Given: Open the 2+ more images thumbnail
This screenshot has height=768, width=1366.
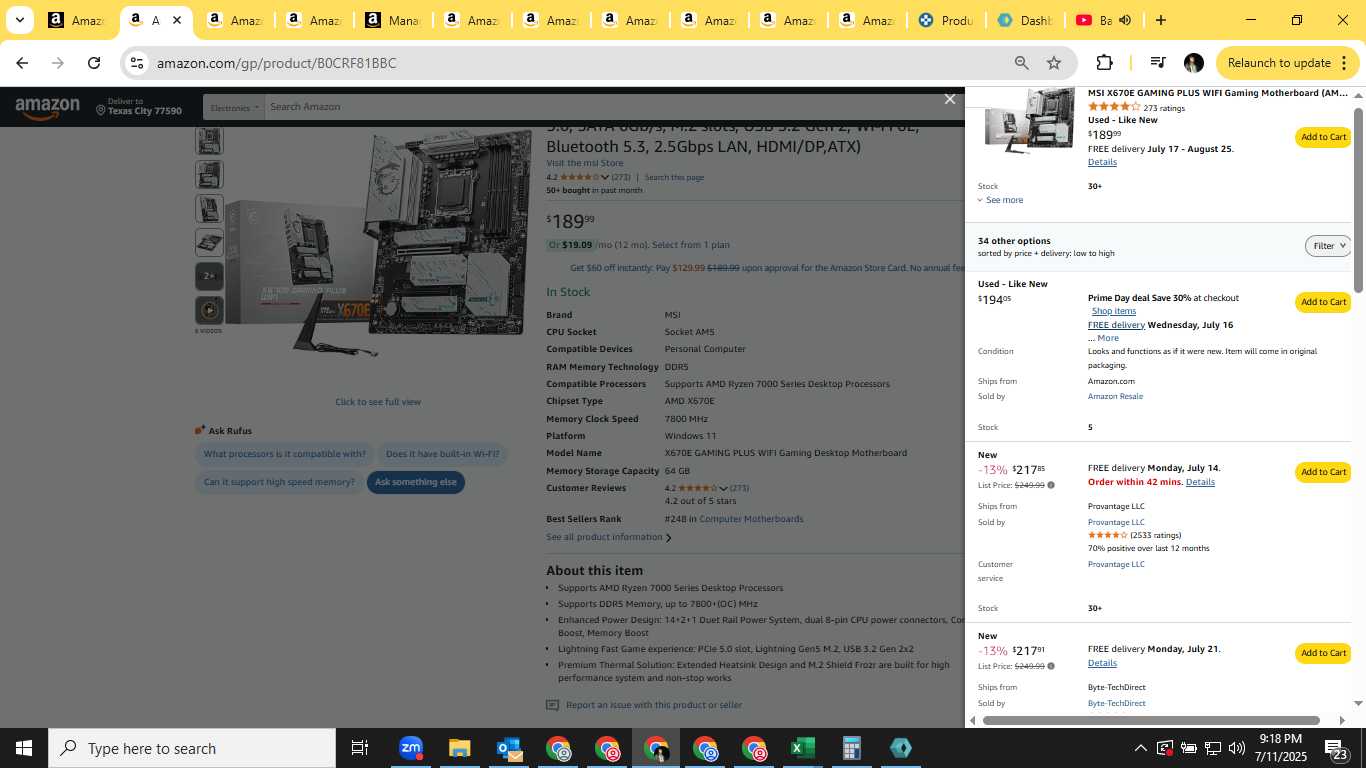Looking at the screenshot, I should (209, 276).
